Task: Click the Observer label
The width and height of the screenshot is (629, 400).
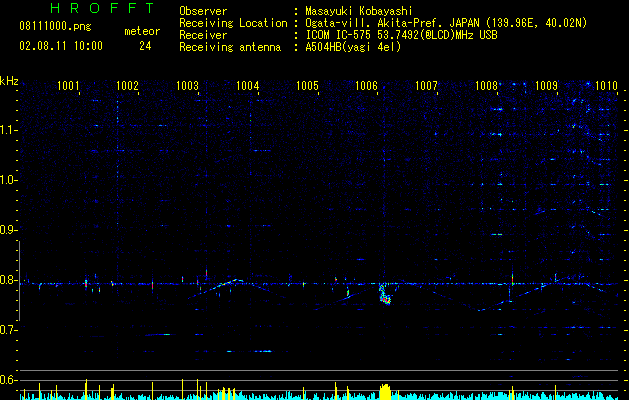Action: pos(203,11)
